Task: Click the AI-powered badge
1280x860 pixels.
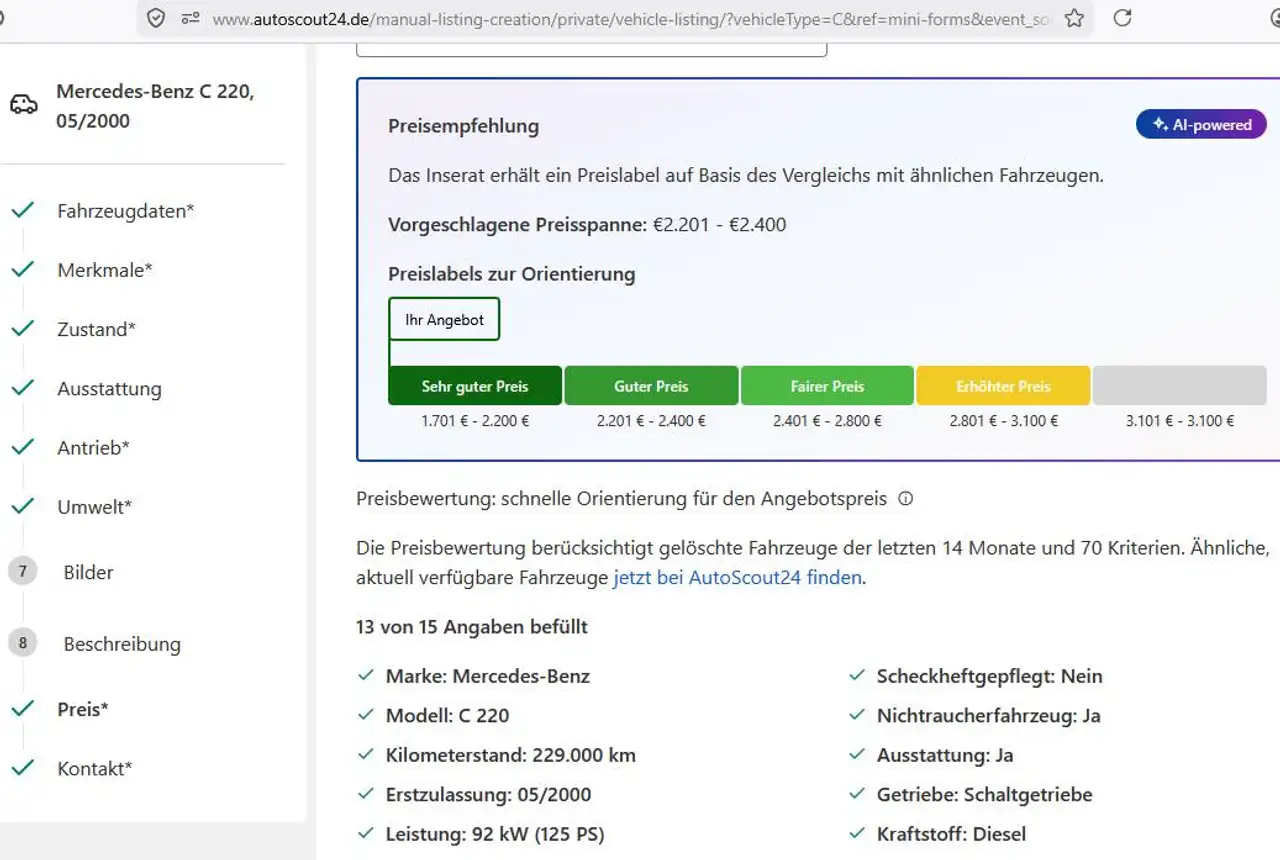Action: coord(1201,125)
